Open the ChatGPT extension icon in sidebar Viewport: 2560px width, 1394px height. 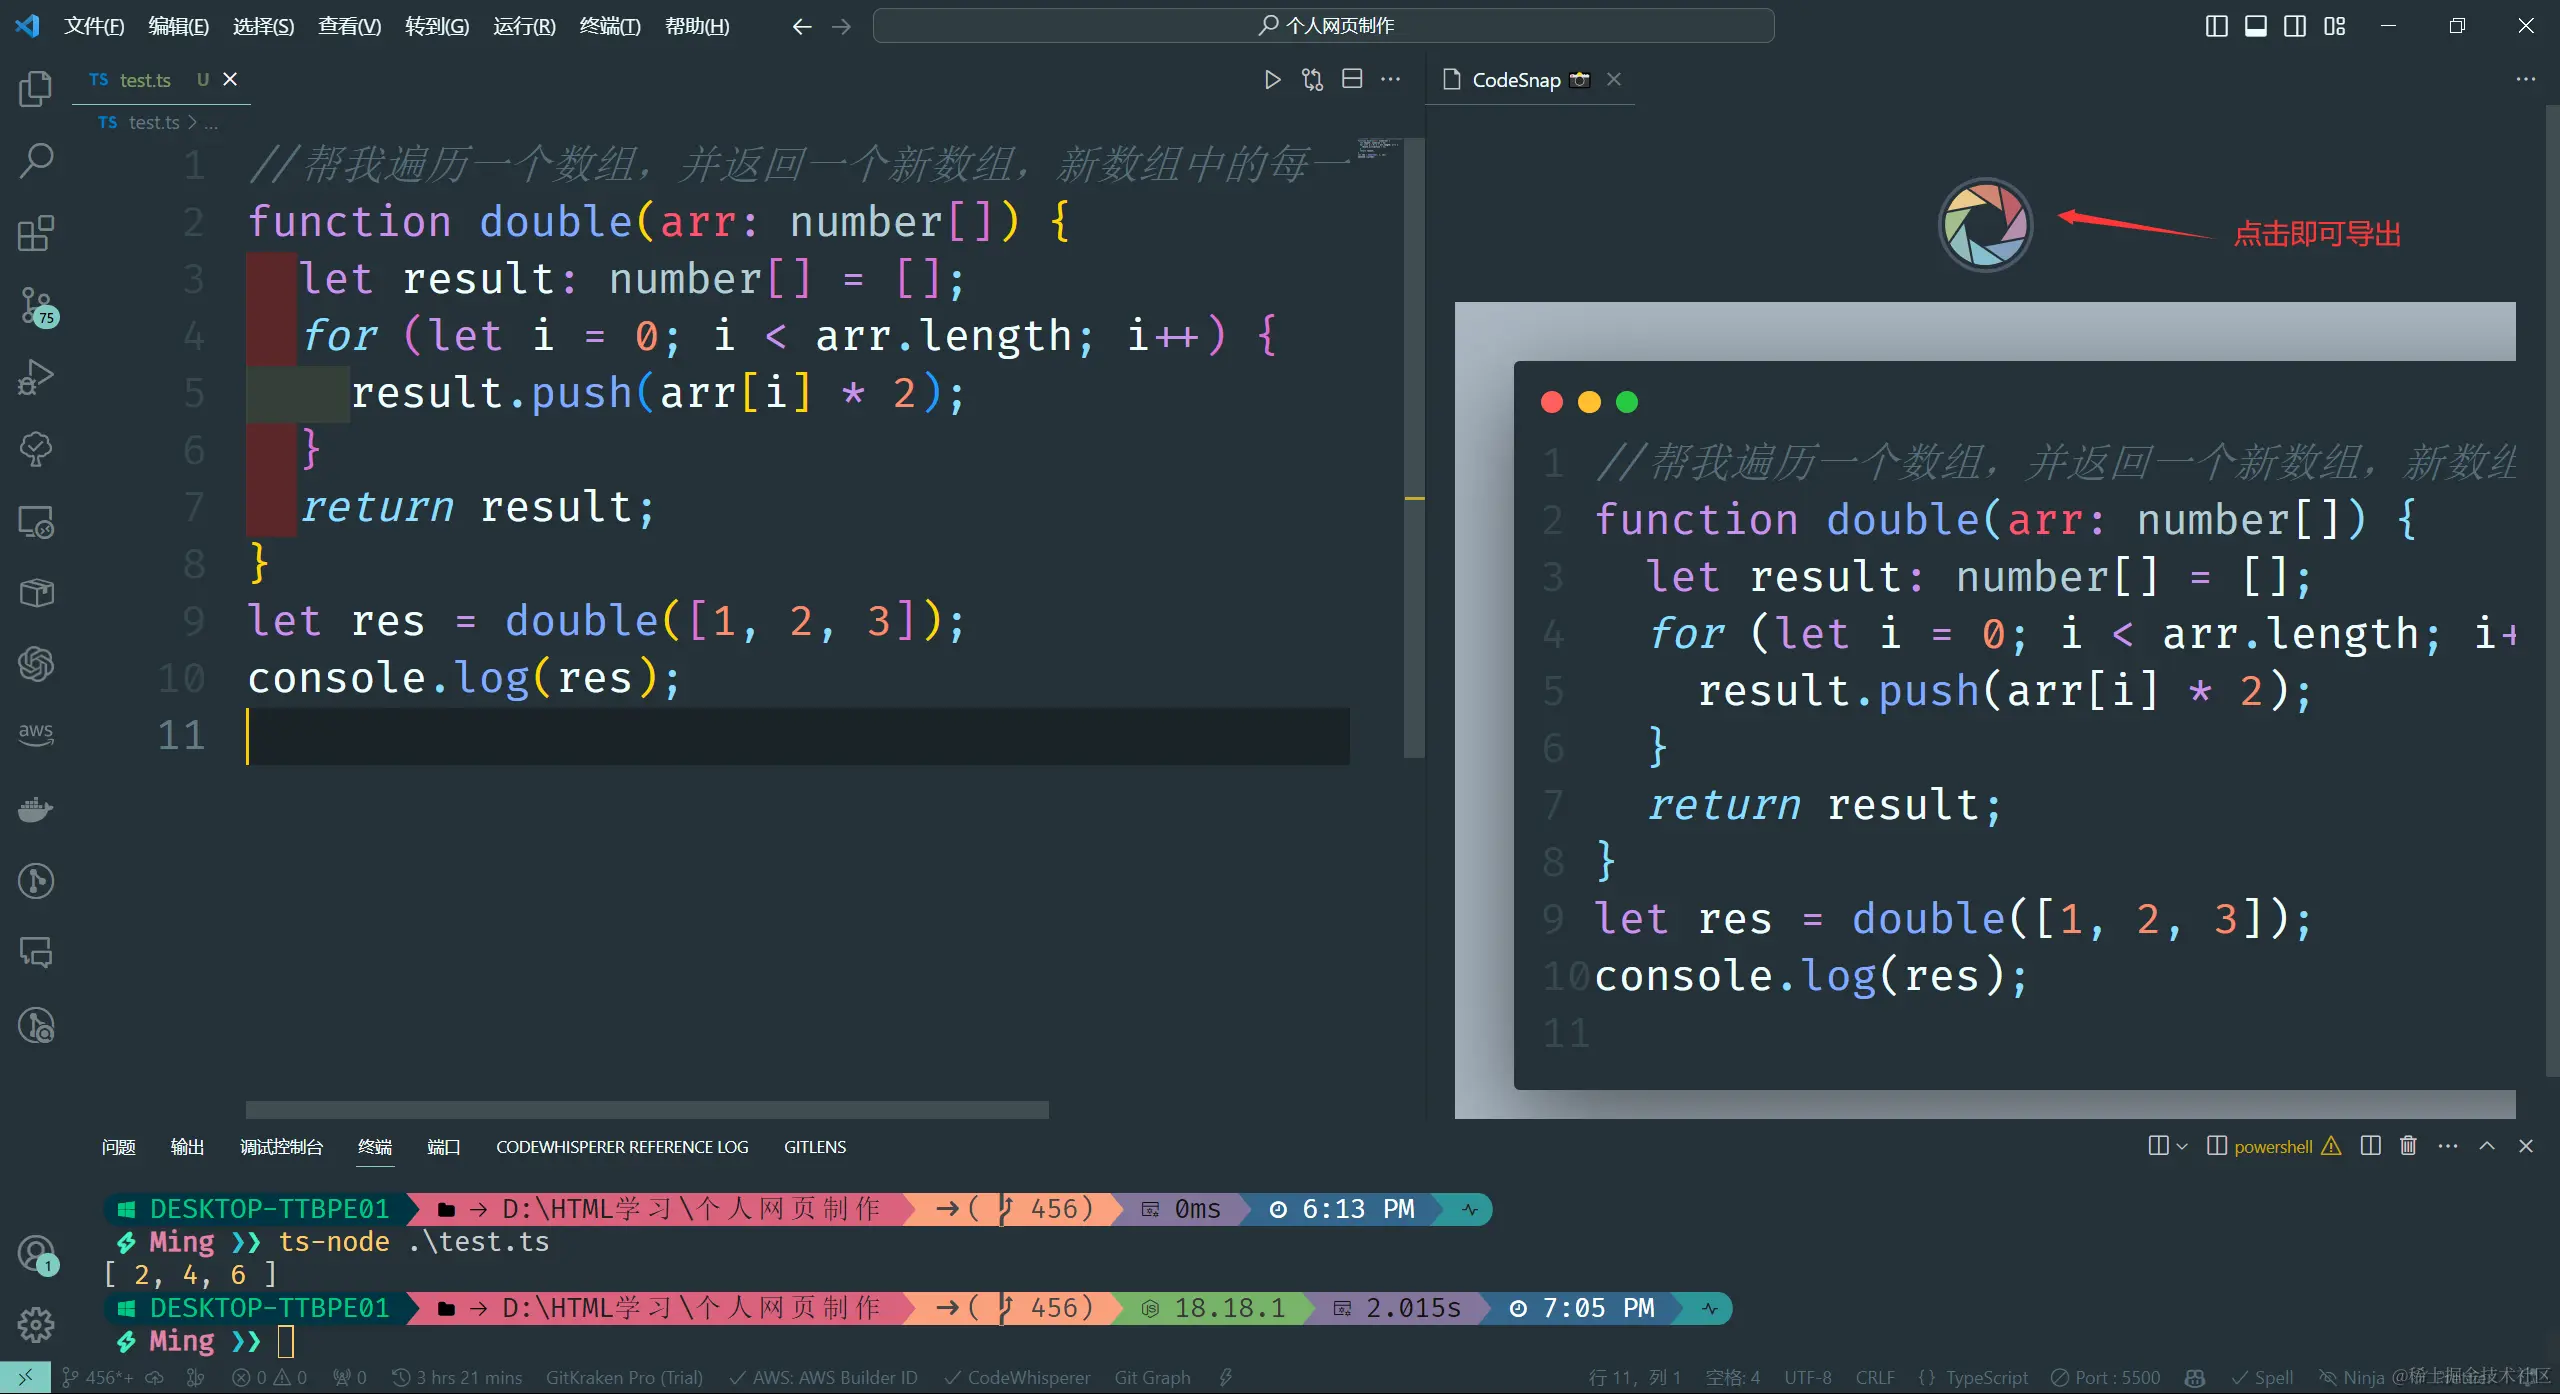click(x=36, y=664)
